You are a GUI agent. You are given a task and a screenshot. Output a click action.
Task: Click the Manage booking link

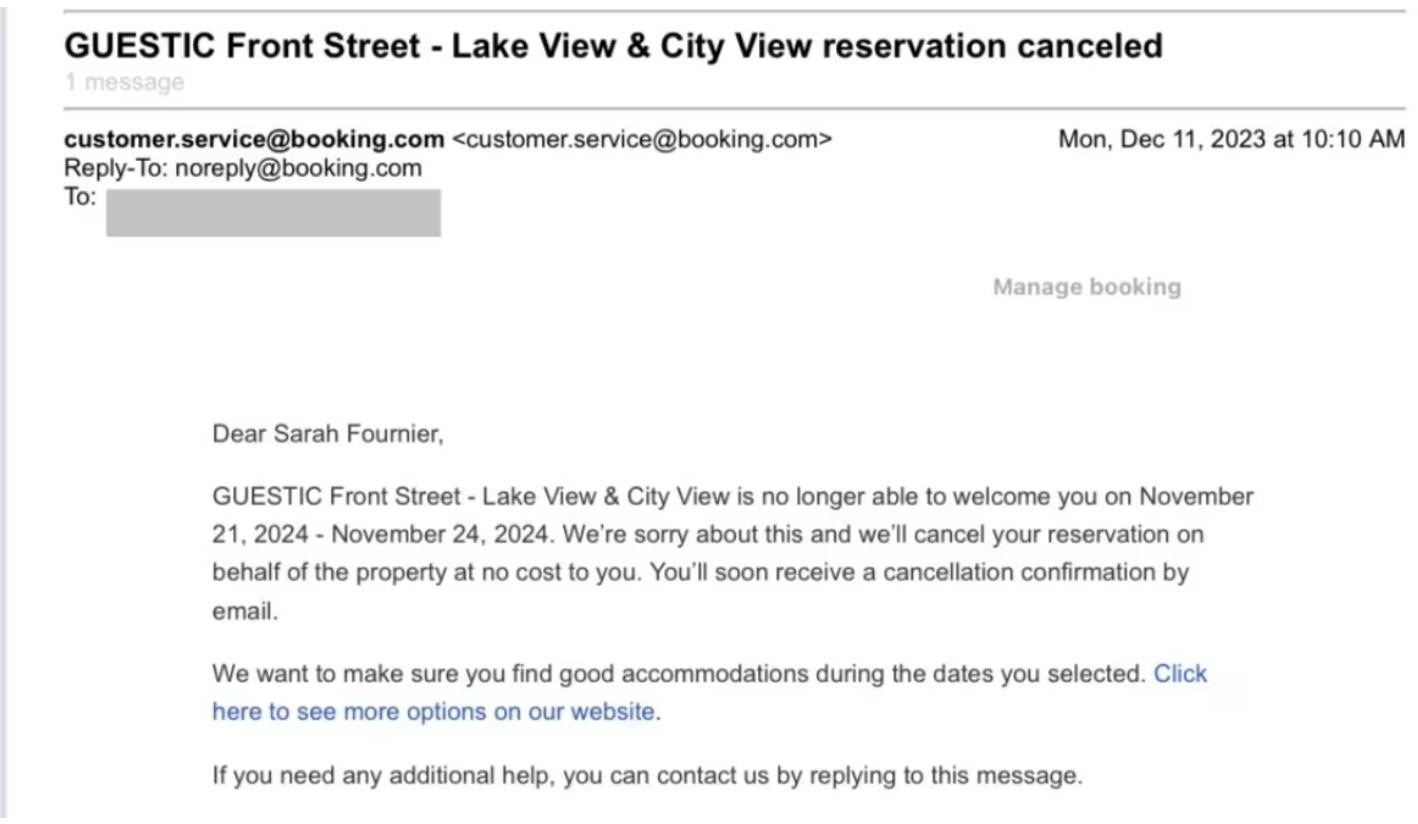(1086, 288)
